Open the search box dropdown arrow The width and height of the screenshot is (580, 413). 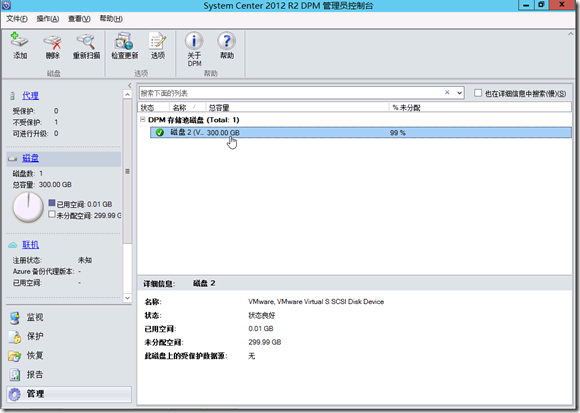459,93
